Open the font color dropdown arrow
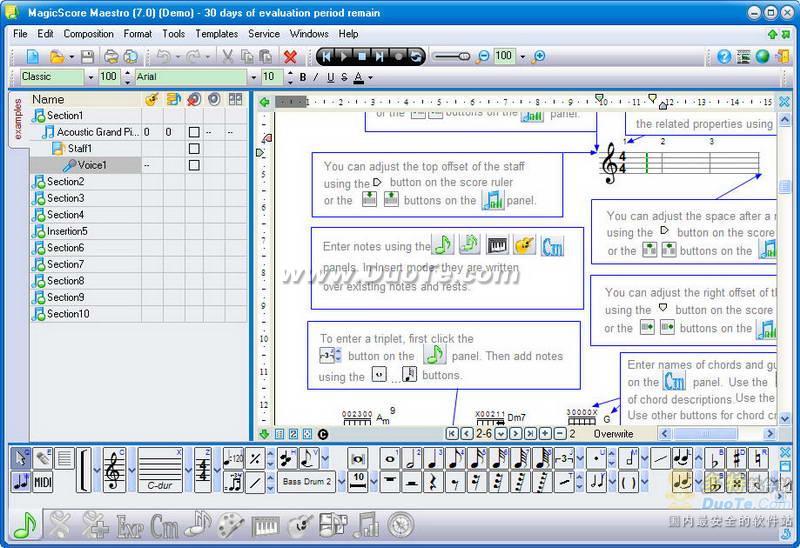Image resolution: width=800 pixels, height=548 pixels. [370, 78]
